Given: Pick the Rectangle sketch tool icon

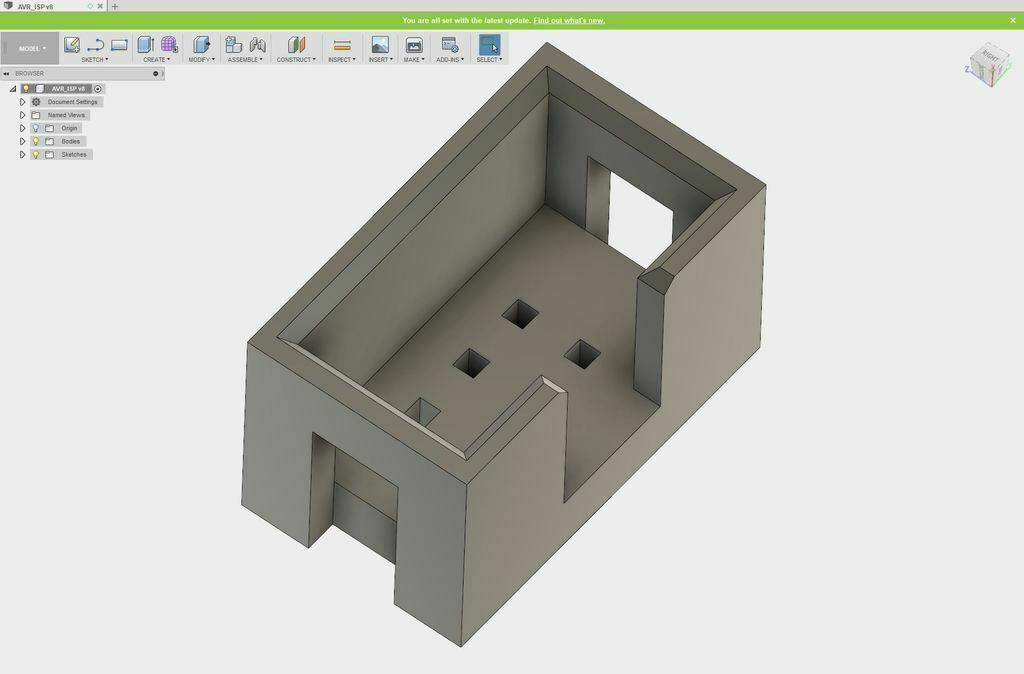Looking at the screenshot, I should point(119,44).
